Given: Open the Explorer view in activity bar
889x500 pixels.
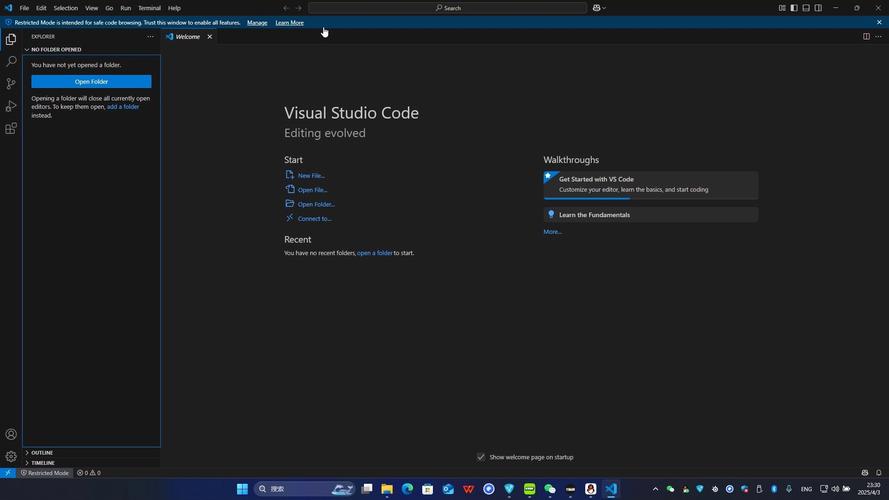Looking at the screenshot, I should 11,39.
